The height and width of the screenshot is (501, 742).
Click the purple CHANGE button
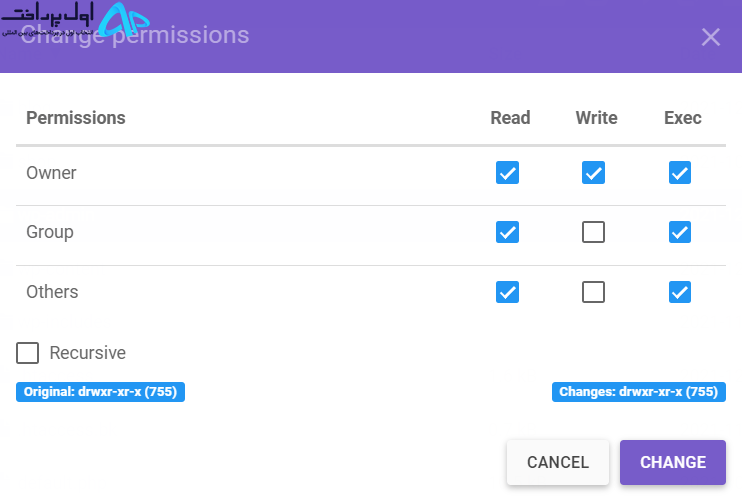[673, 462]
